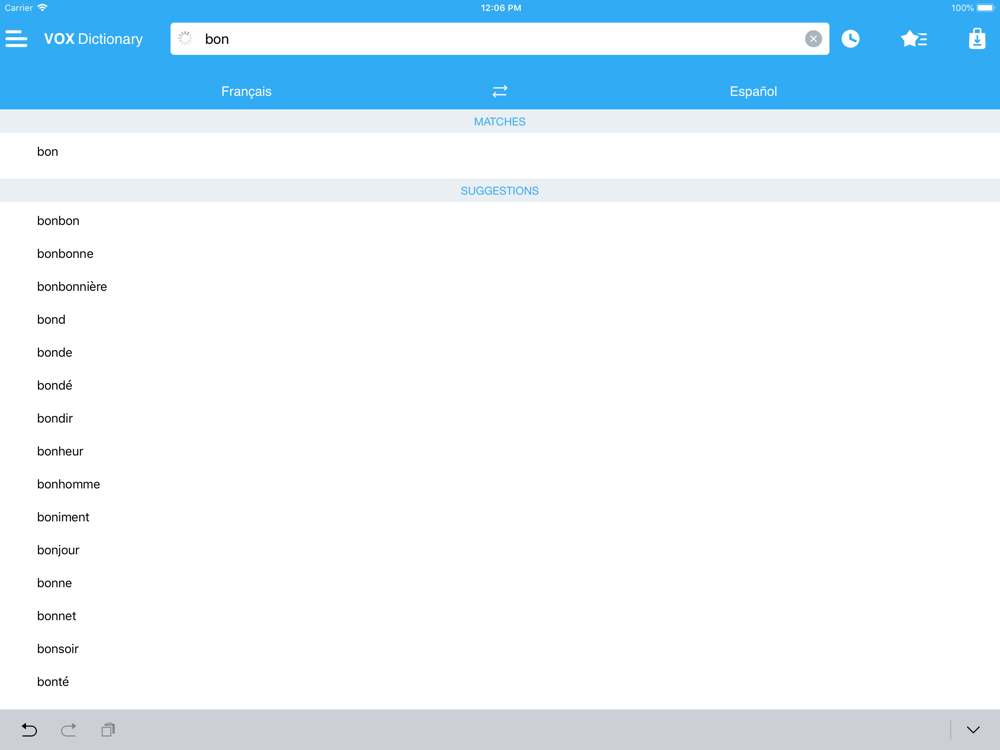Pick the suggestion bonté
The image size is (1000, 750).
(500, 682)
